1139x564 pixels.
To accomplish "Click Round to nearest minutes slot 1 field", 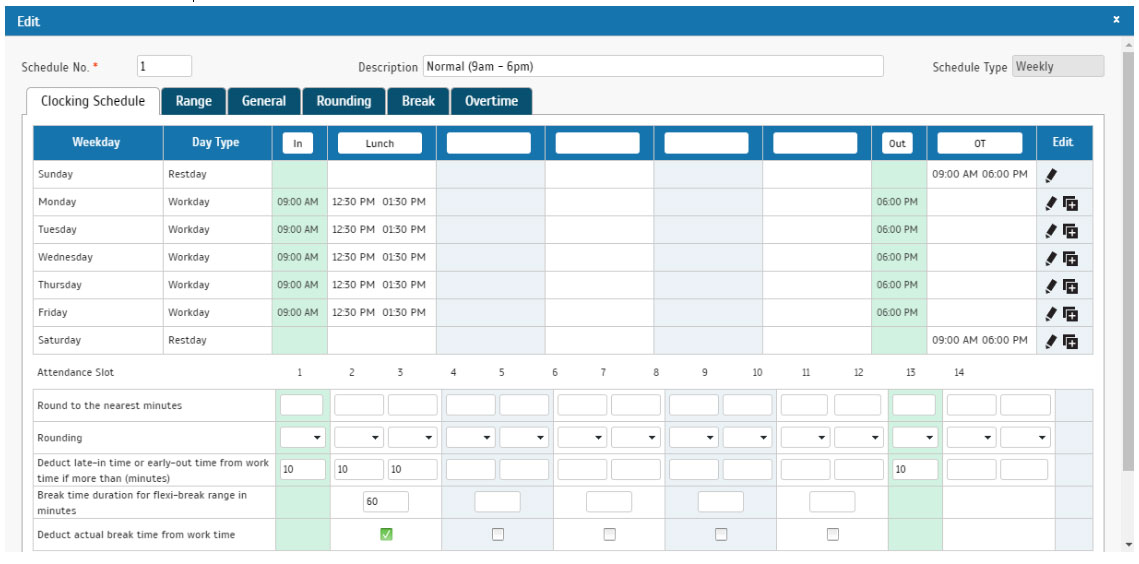I will (x=301, y=405).
